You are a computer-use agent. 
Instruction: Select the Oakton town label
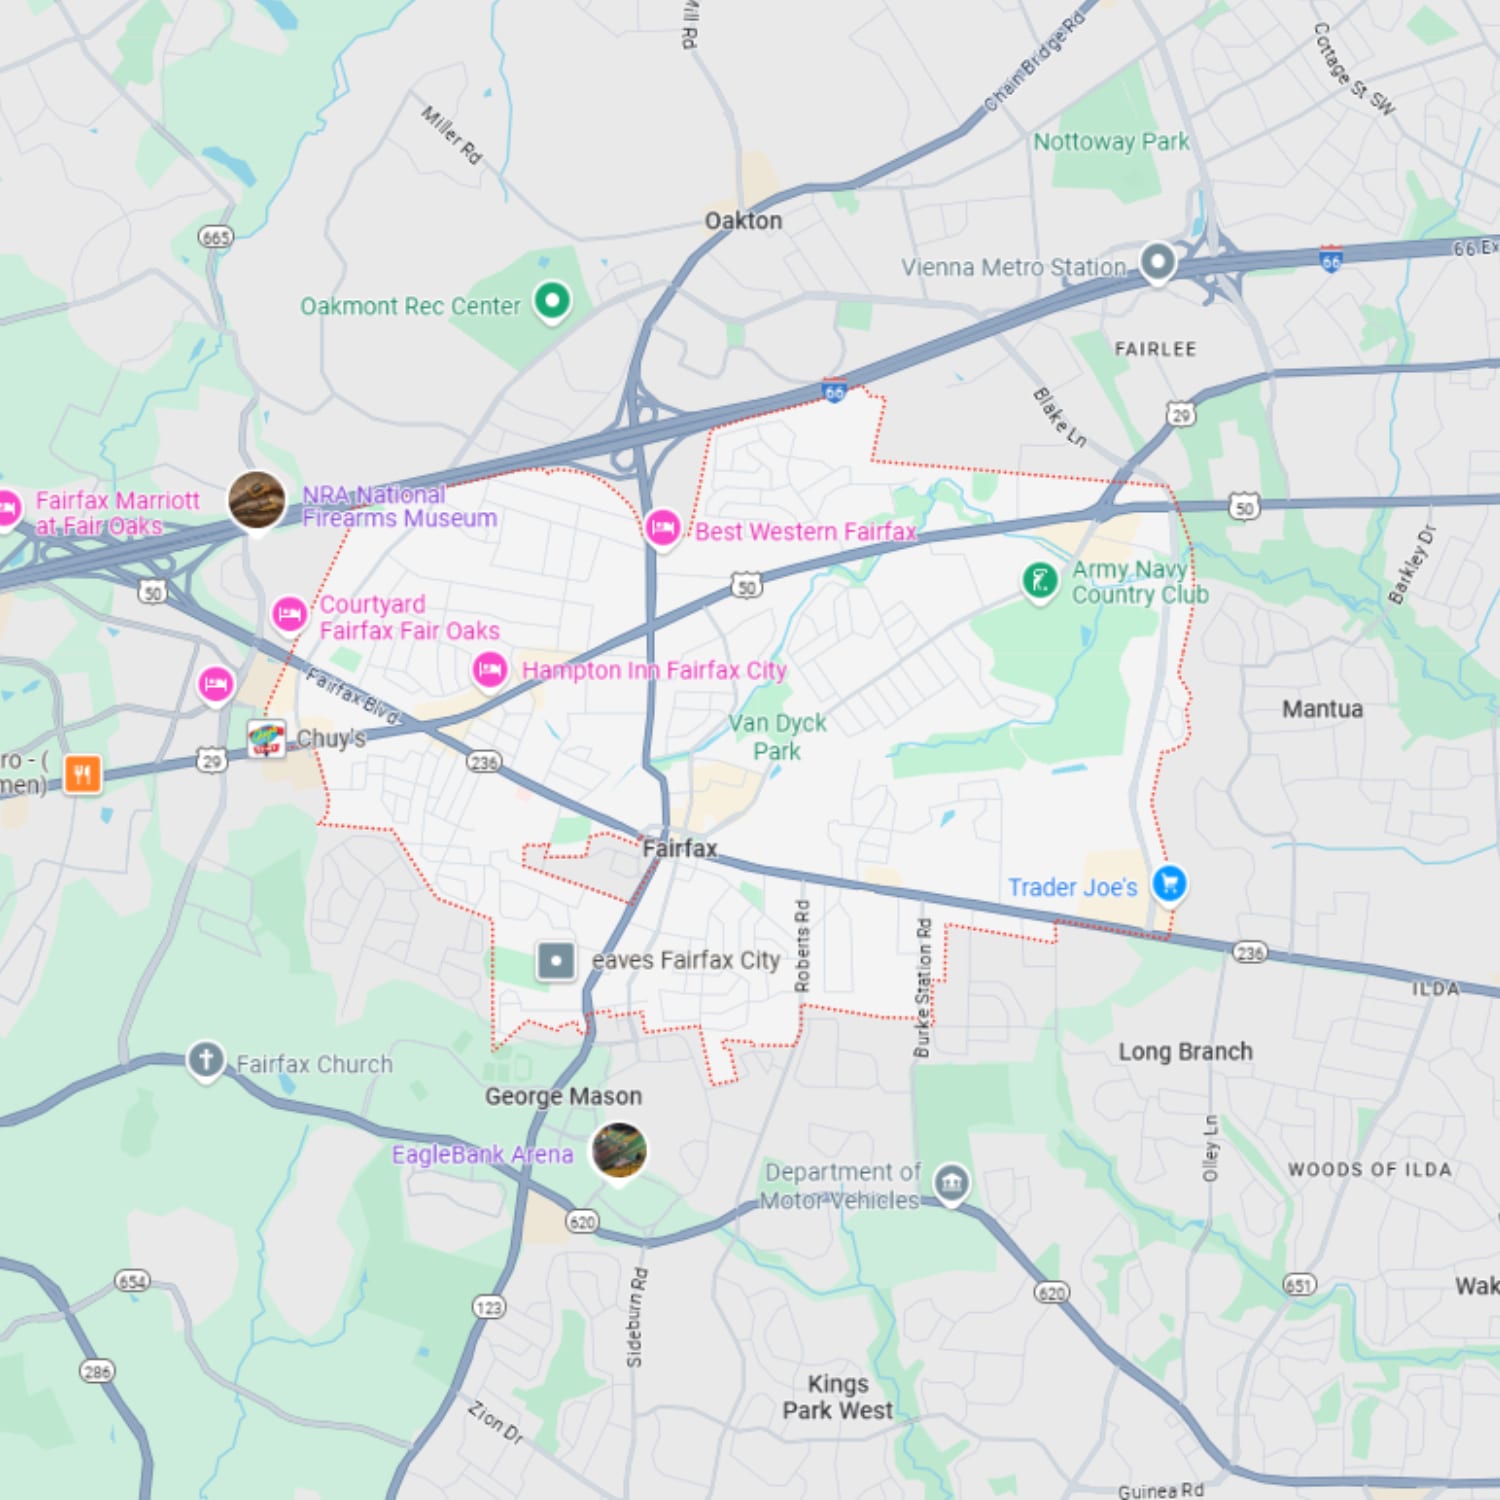743,221
